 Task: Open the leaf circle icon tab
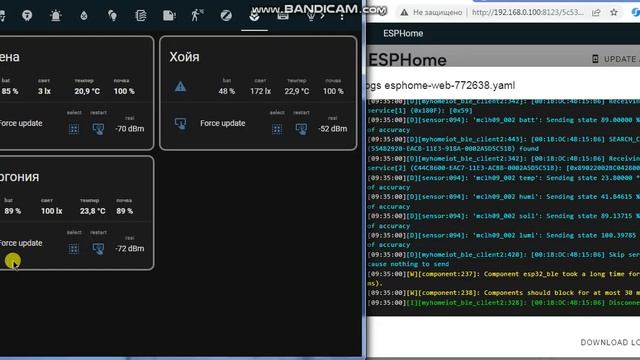(226, 16)
